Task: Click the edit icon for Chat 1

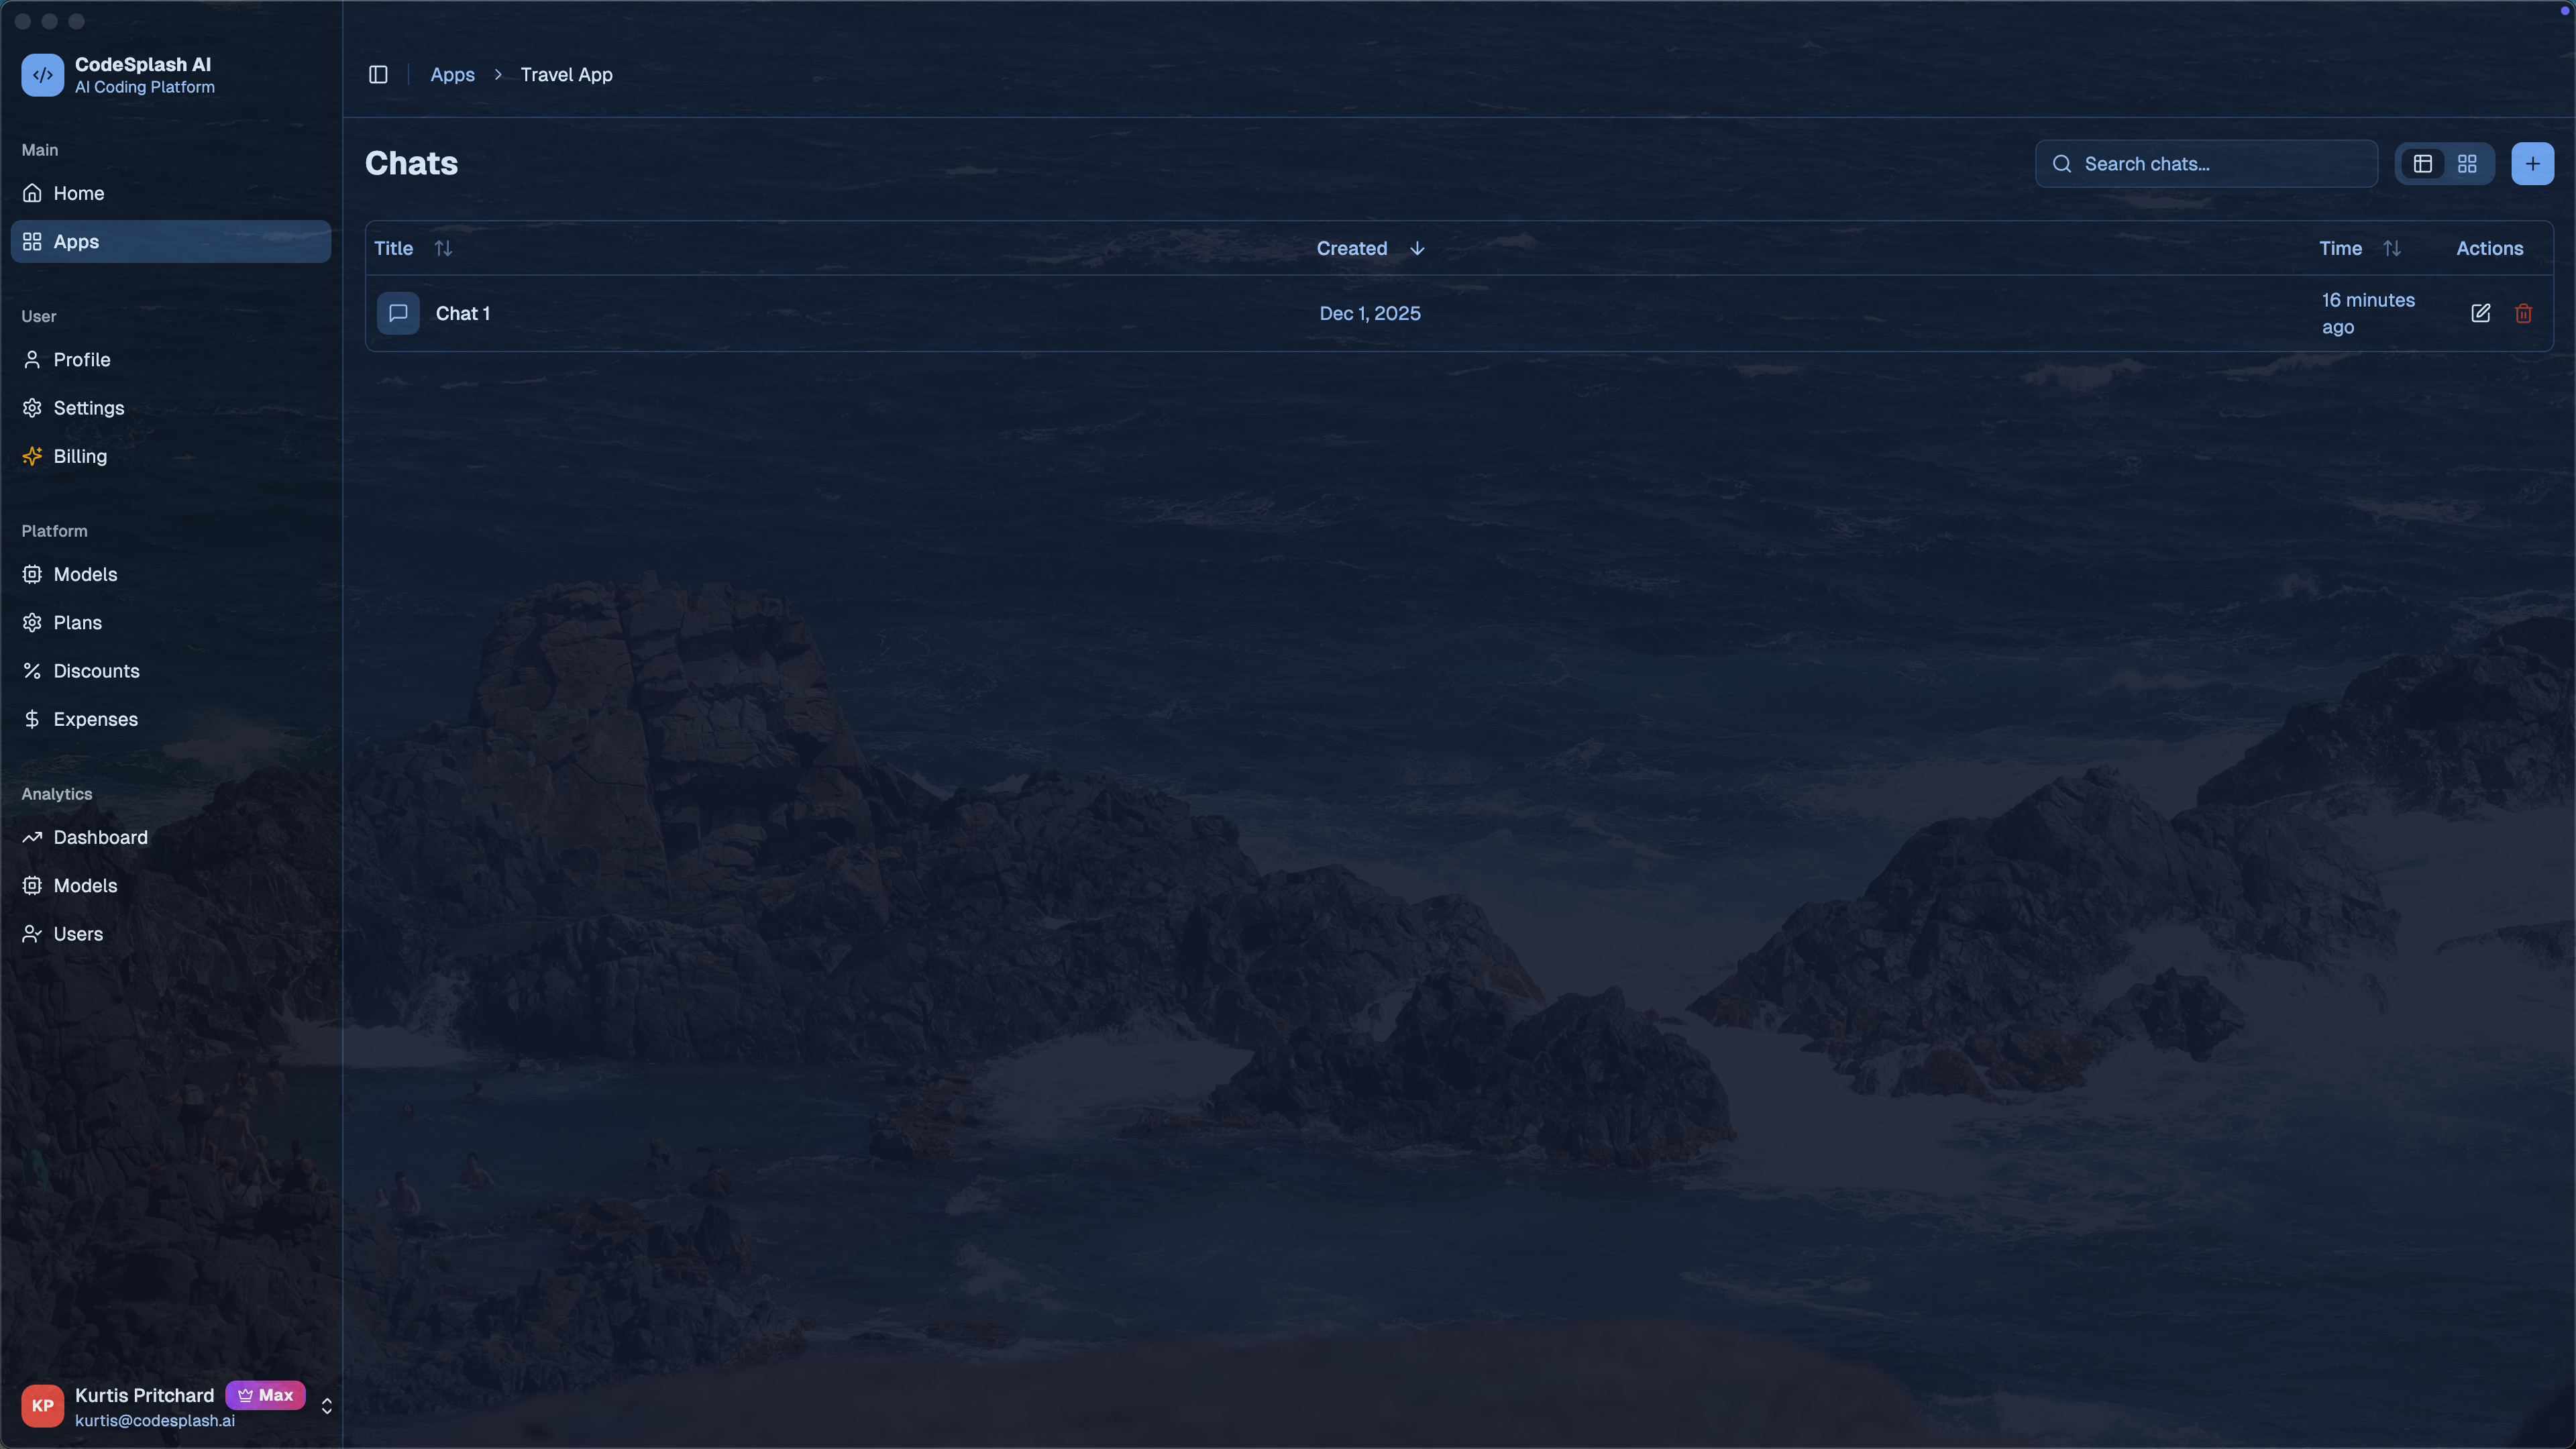Action: [x=2480, y=313]
